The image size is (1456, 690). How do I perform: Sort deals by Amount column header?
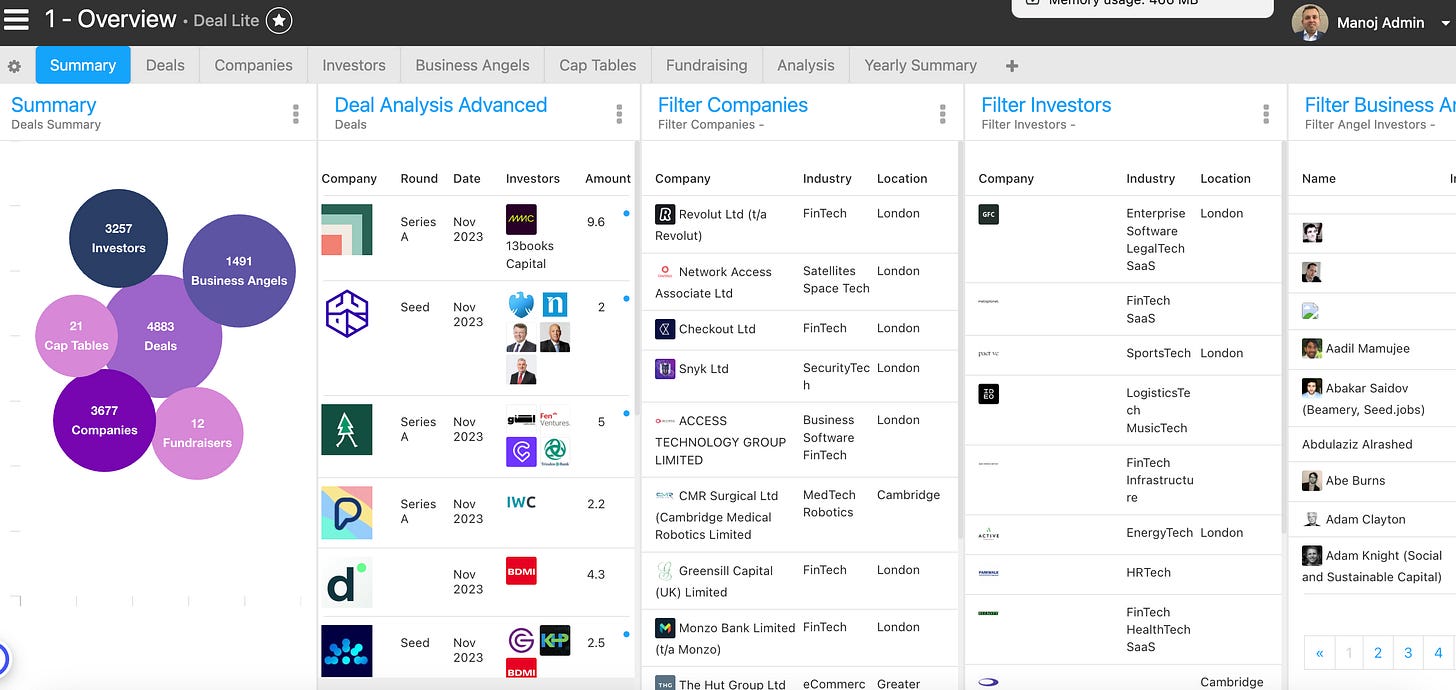608,179
